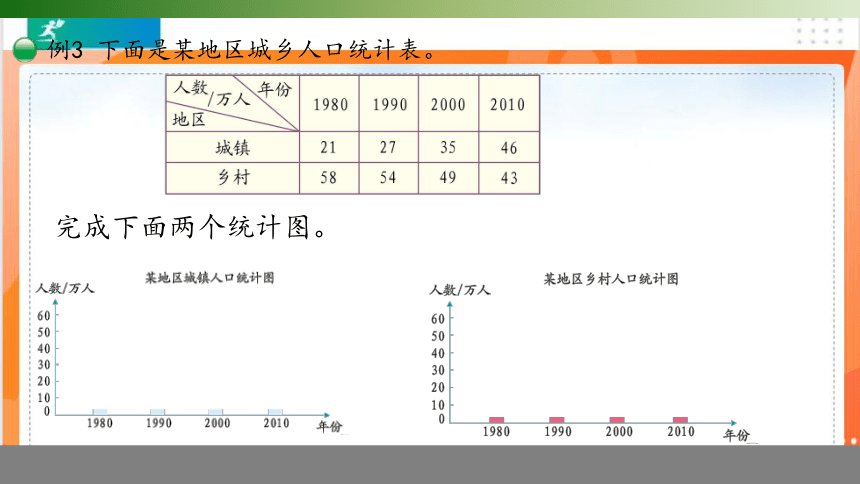Click chart title 某地区城镇人口统计图

[x=210, y=278]
